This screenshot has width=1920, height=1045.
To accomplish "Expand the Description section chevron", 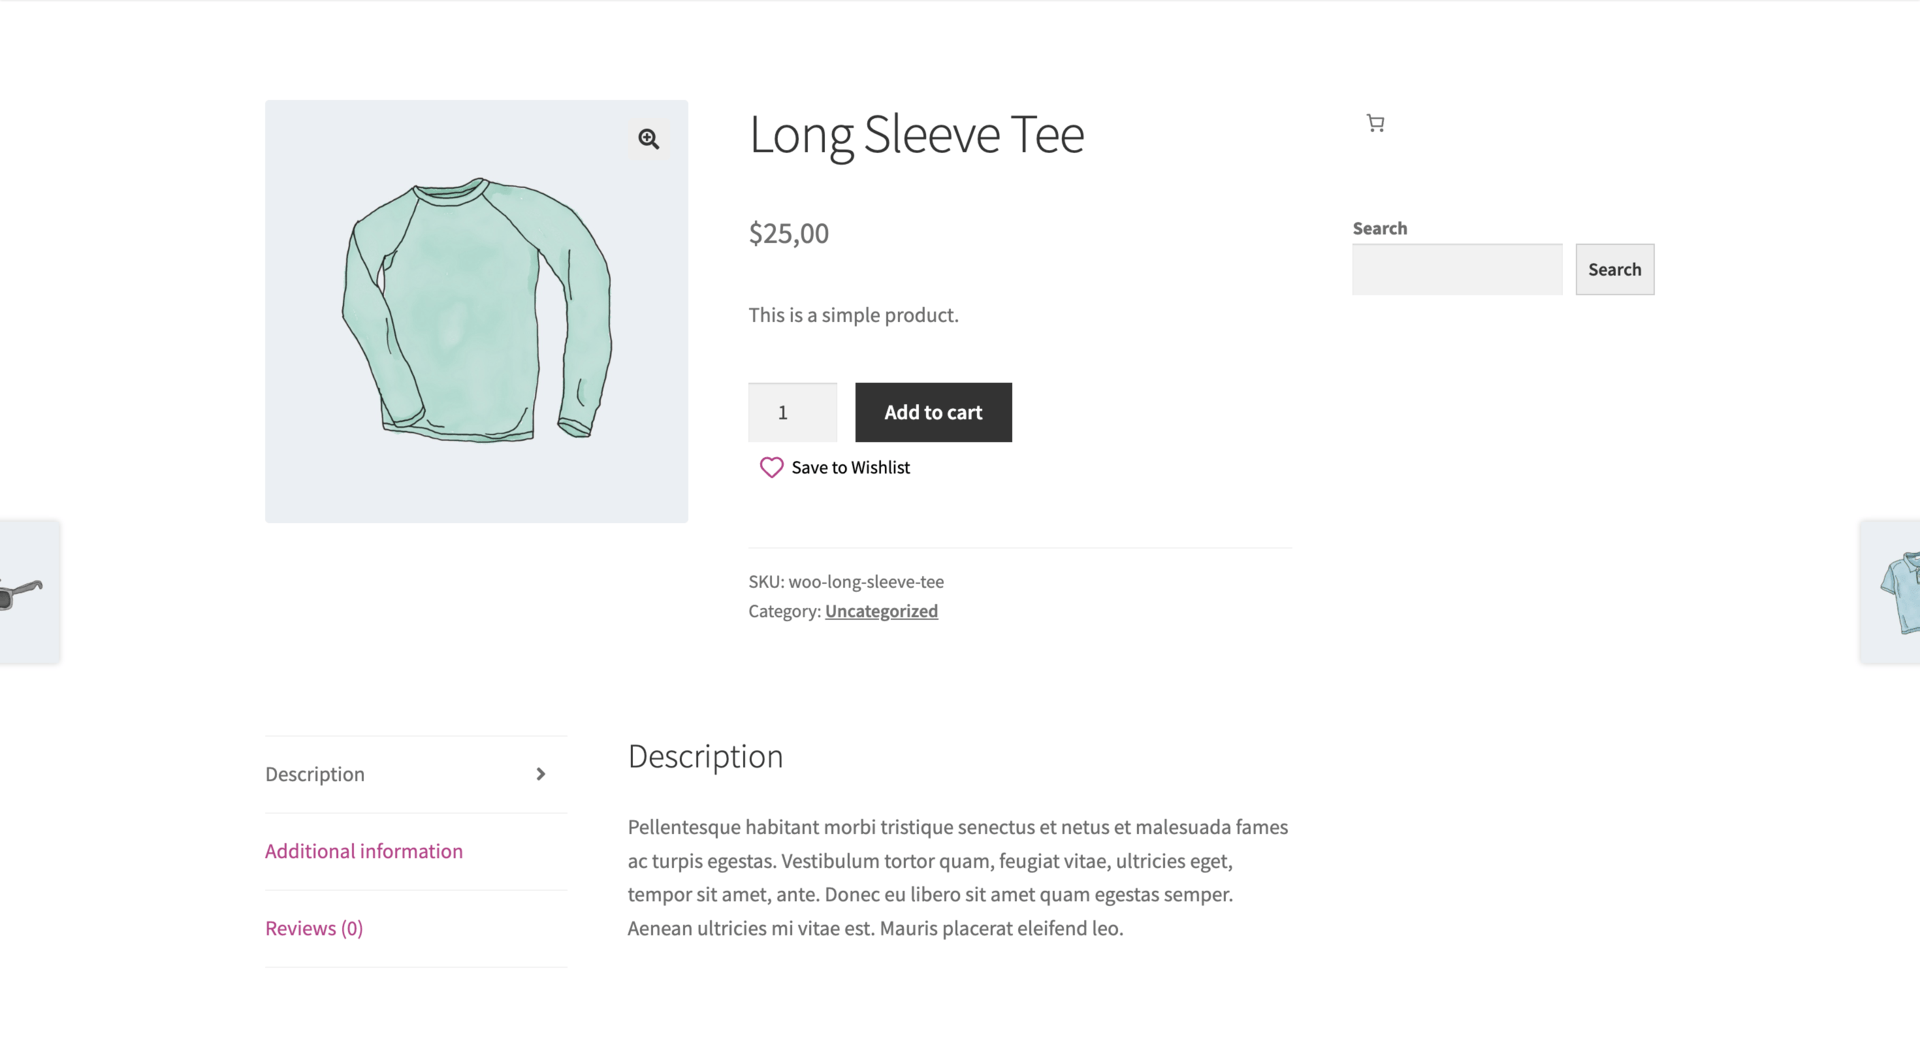I will tap(541, 773).
